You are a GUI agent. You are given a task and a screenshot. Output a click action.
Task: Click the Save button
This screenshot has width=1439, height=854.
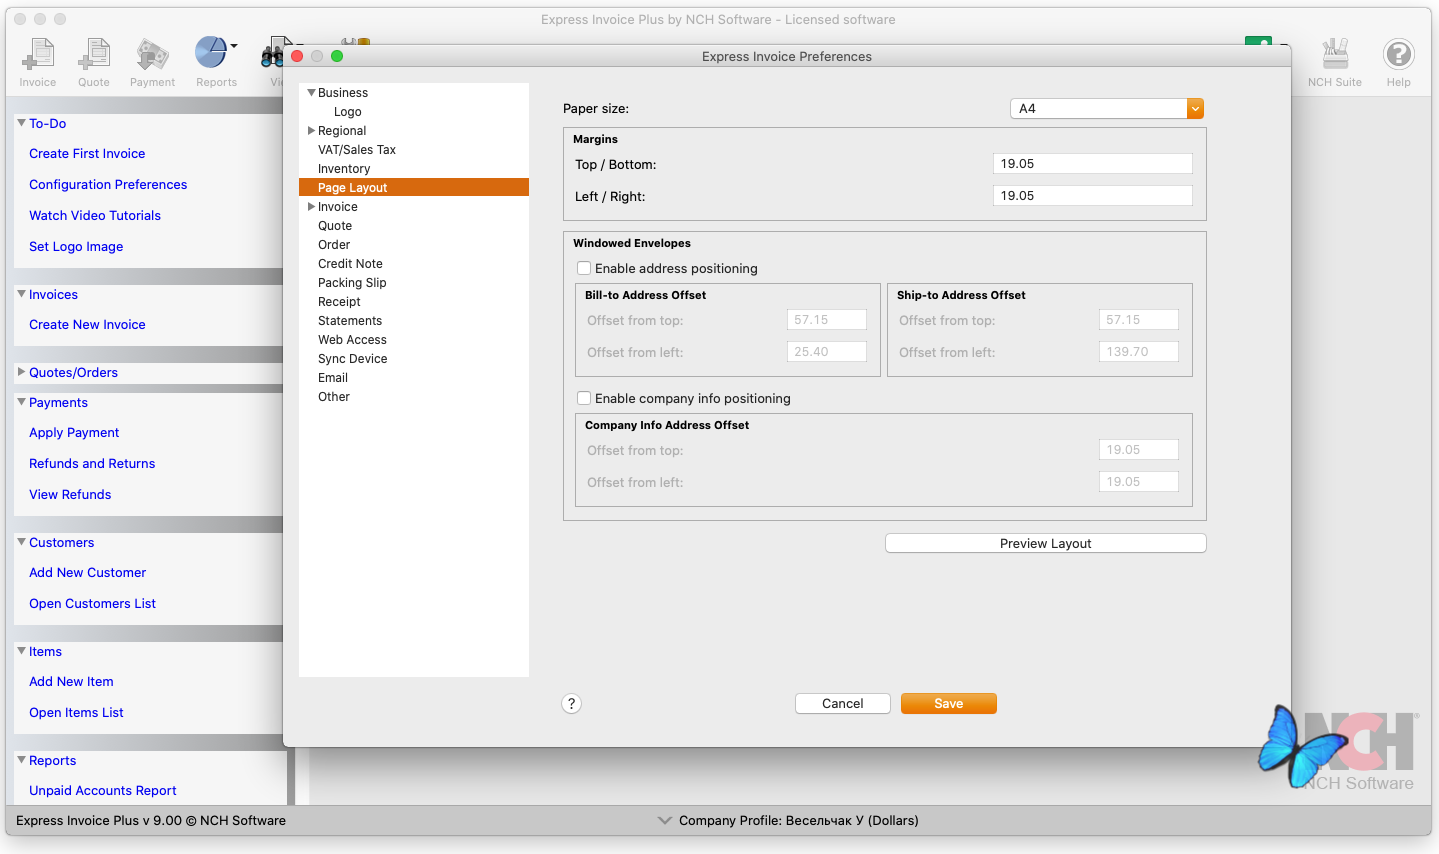tap(949, 704)
